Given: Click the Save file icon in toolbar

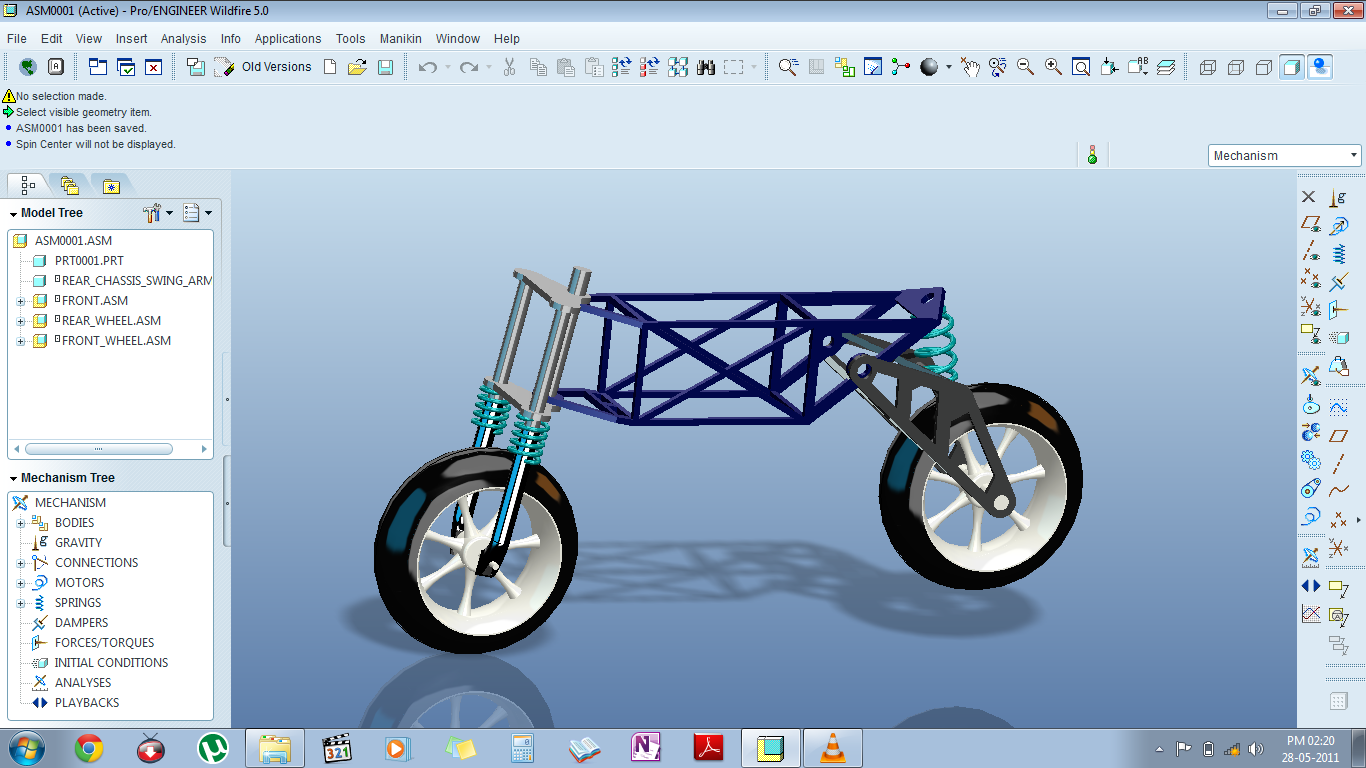Looking at the screenshot, I should coord(385,67).
